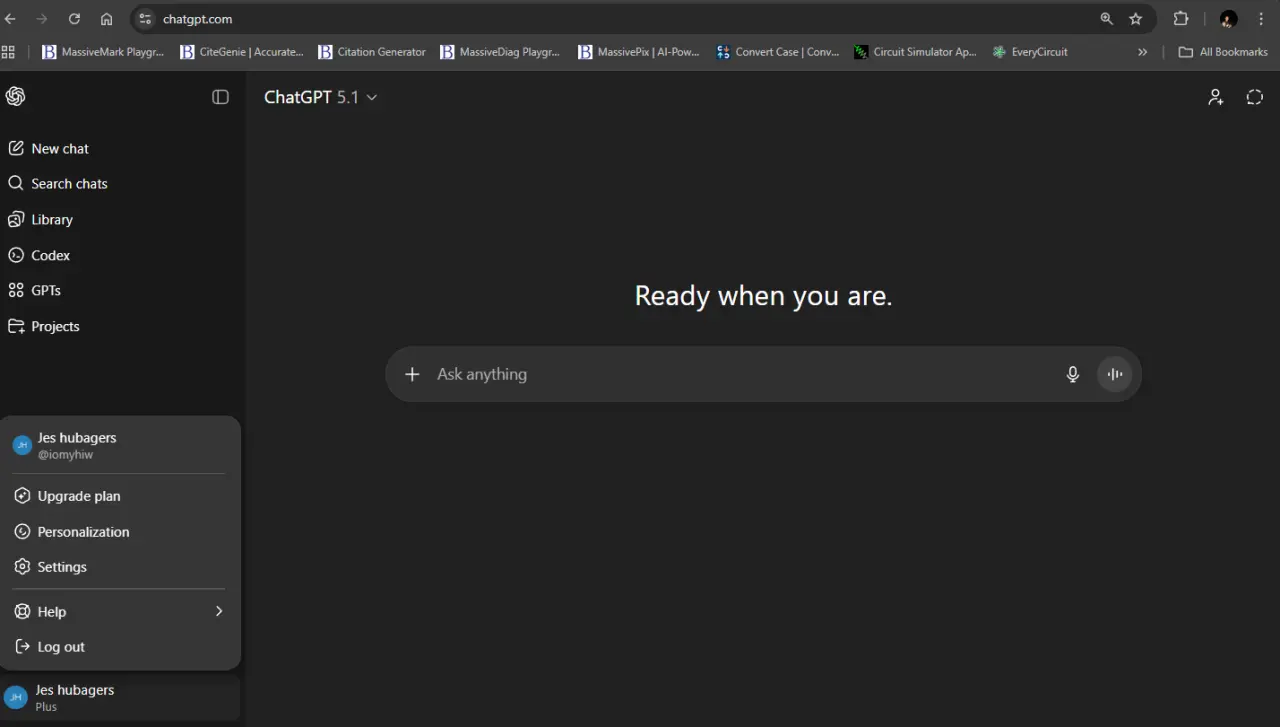
Task: Open the ChatGPT 5.1 model selector dropdown
Action: (320, 97)
